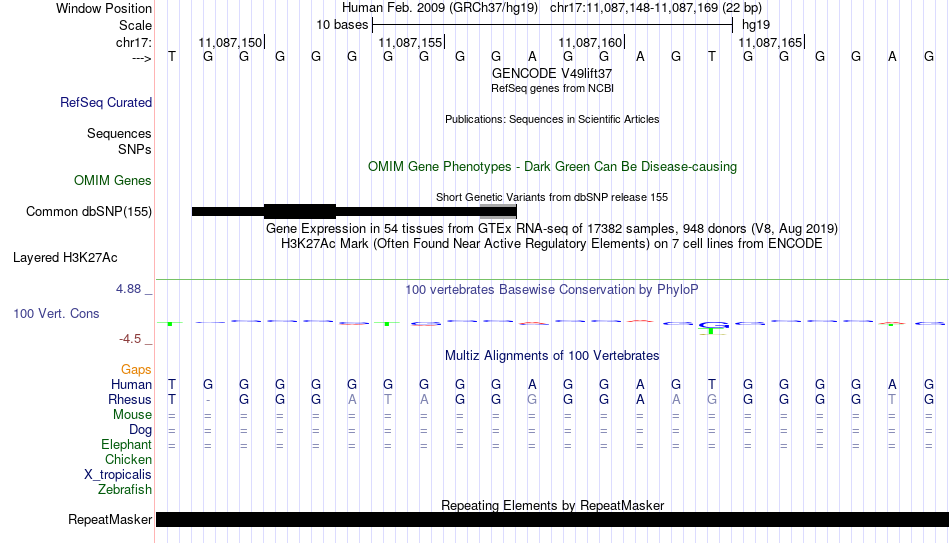Click the OMIM Gene Phenotypes green title
This screenshot has height=543, width=950.
pos(552,167)
